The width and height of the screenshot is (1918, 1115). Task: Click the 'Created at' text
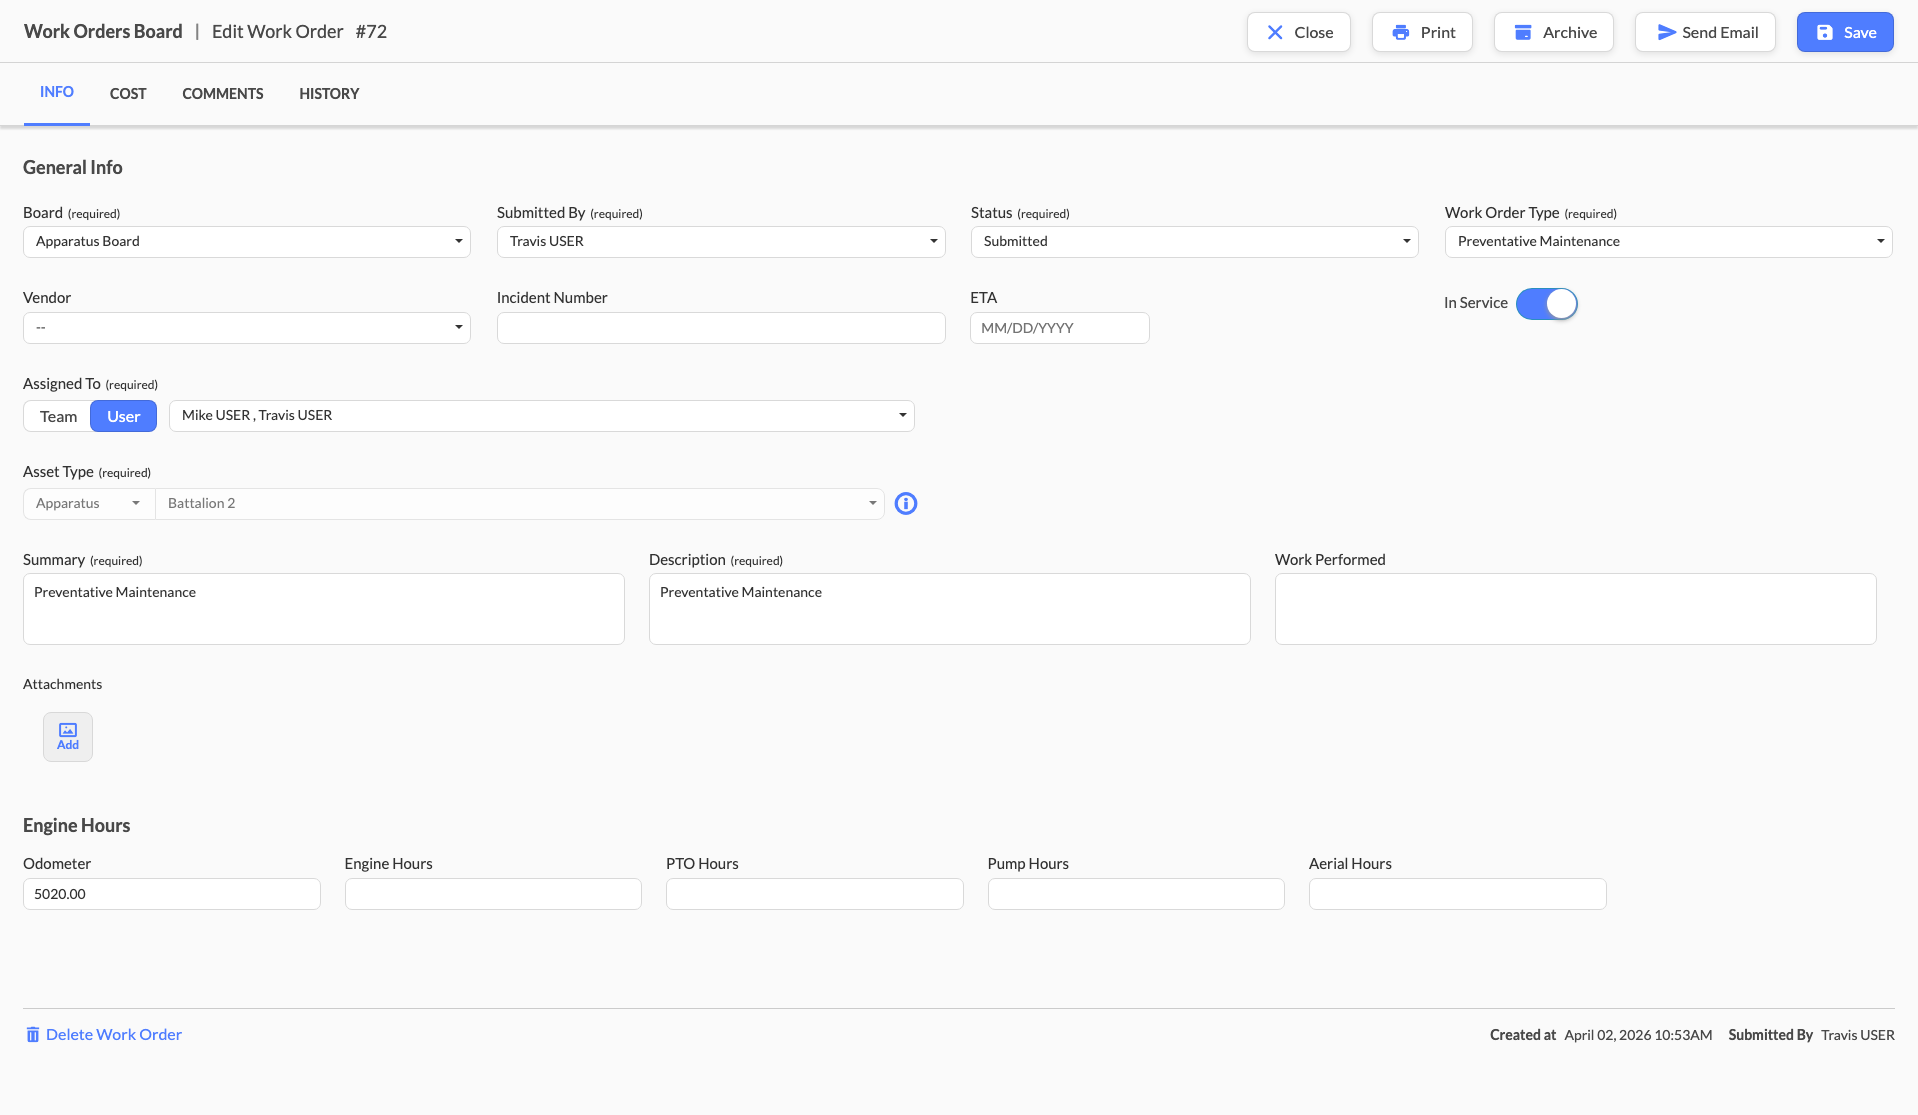[1523, 1035]
